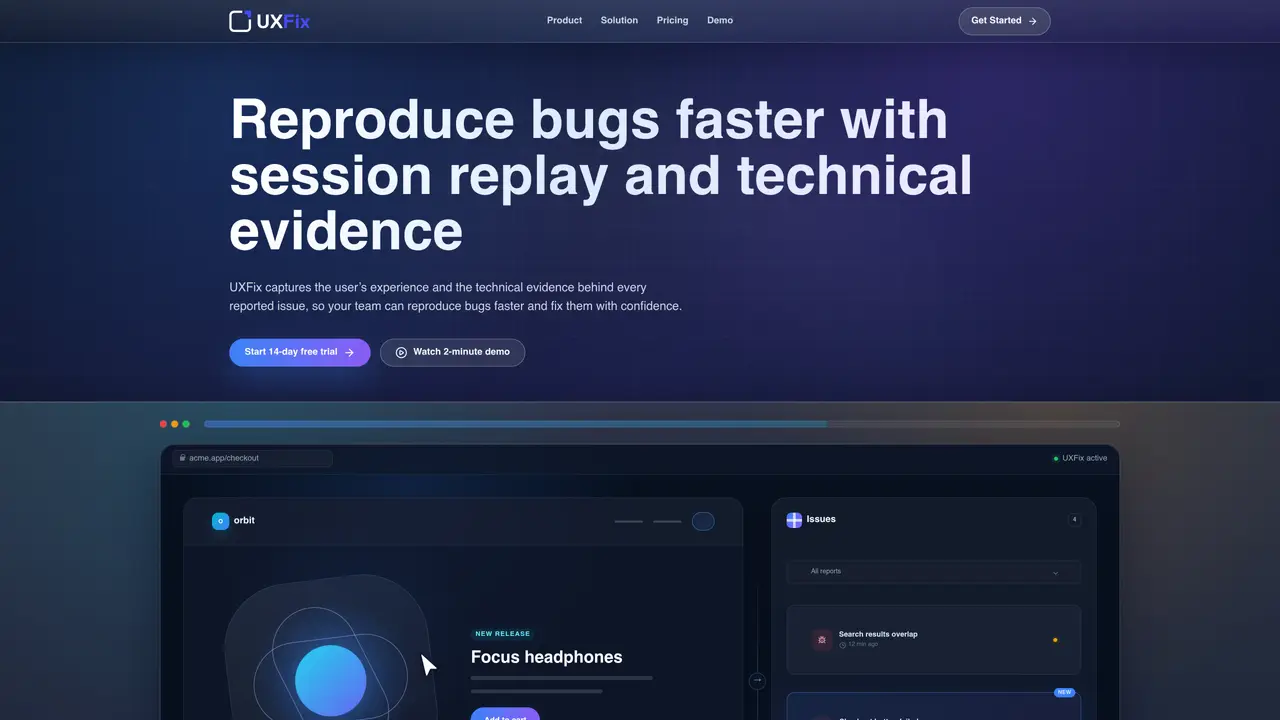Click the clock icon beside 12 min ago
This screenshot has width=1280, height=720.
(842, 644)
